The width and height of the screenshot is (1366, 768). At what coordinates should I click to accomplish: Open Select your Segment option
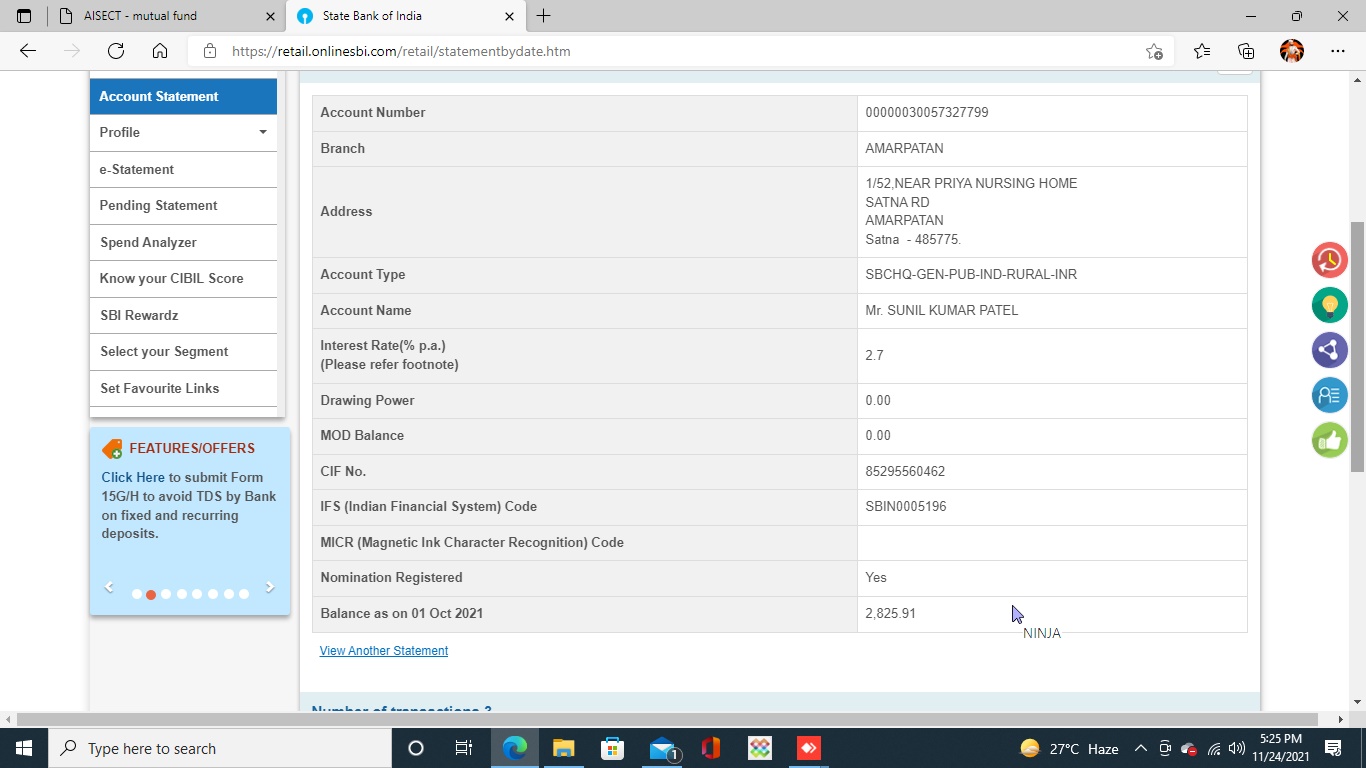point(183,351)
